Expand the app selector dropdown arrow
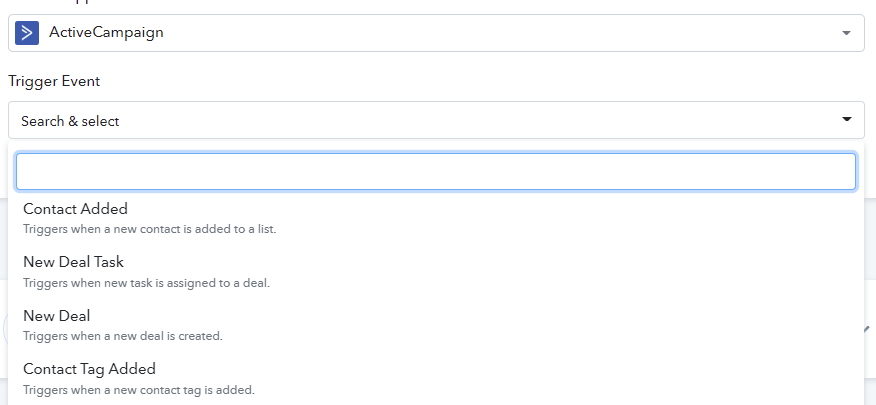The height and width of the screenshot is (405, 876). (x=846, y=33)
